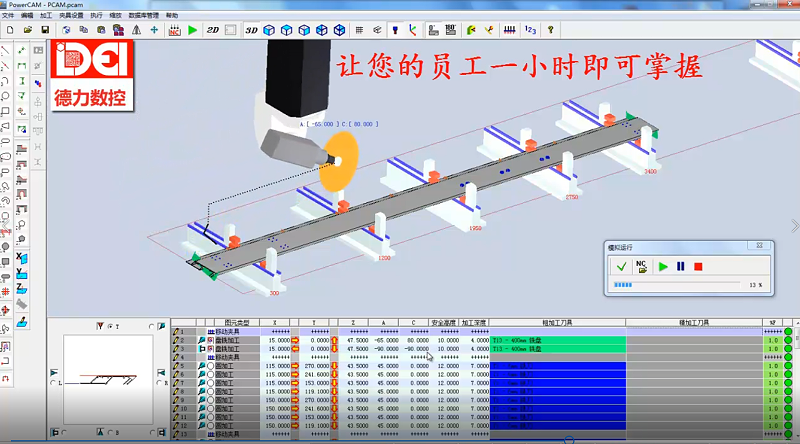
Task: Click the 图元类型 column header
Action: click(236, 323)
